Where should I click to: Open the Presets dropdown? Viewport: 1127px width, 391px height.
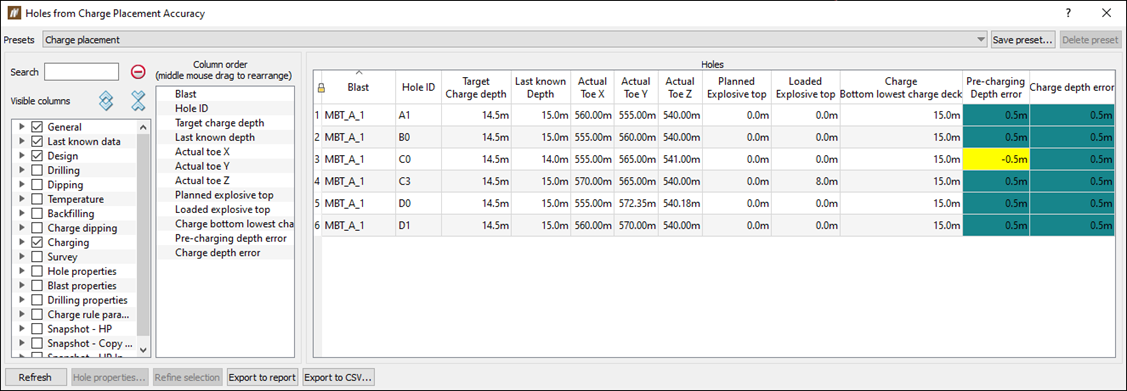click(x=515, y=40)
